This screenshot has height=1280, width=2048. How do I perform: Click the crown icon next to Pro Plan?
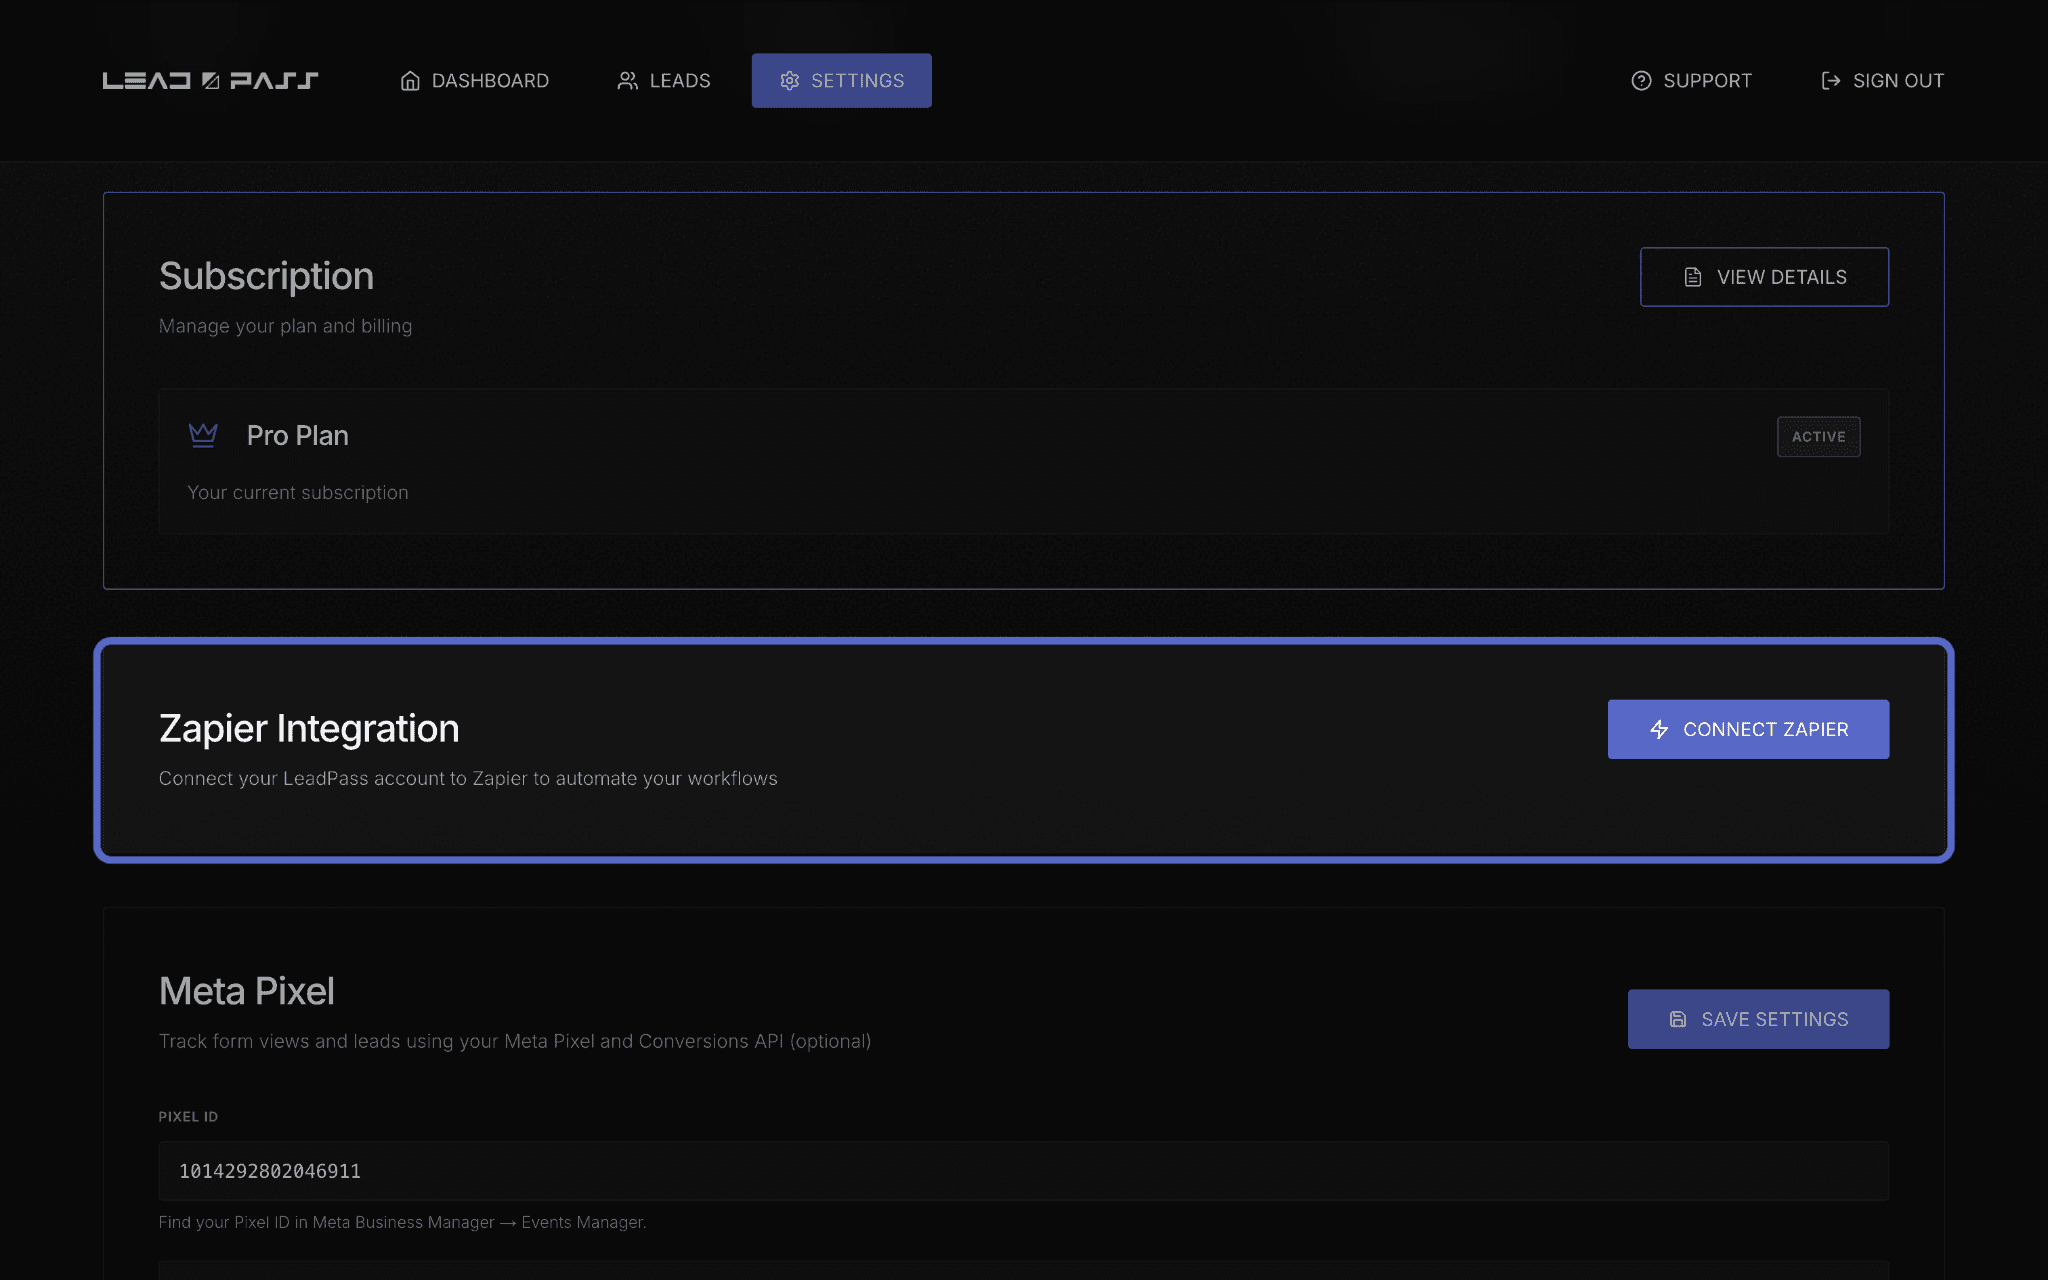click(203, 435)
